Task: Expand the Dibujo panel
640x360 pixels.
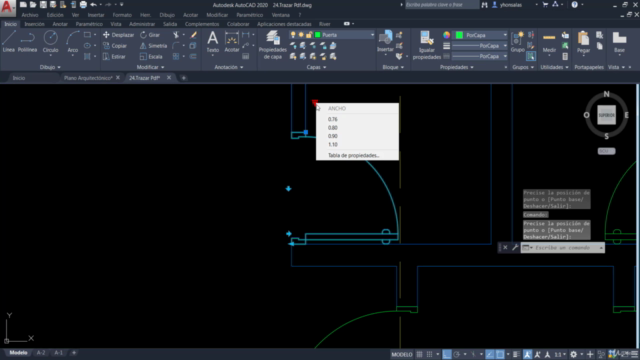Action: click(x=50, y=67)
